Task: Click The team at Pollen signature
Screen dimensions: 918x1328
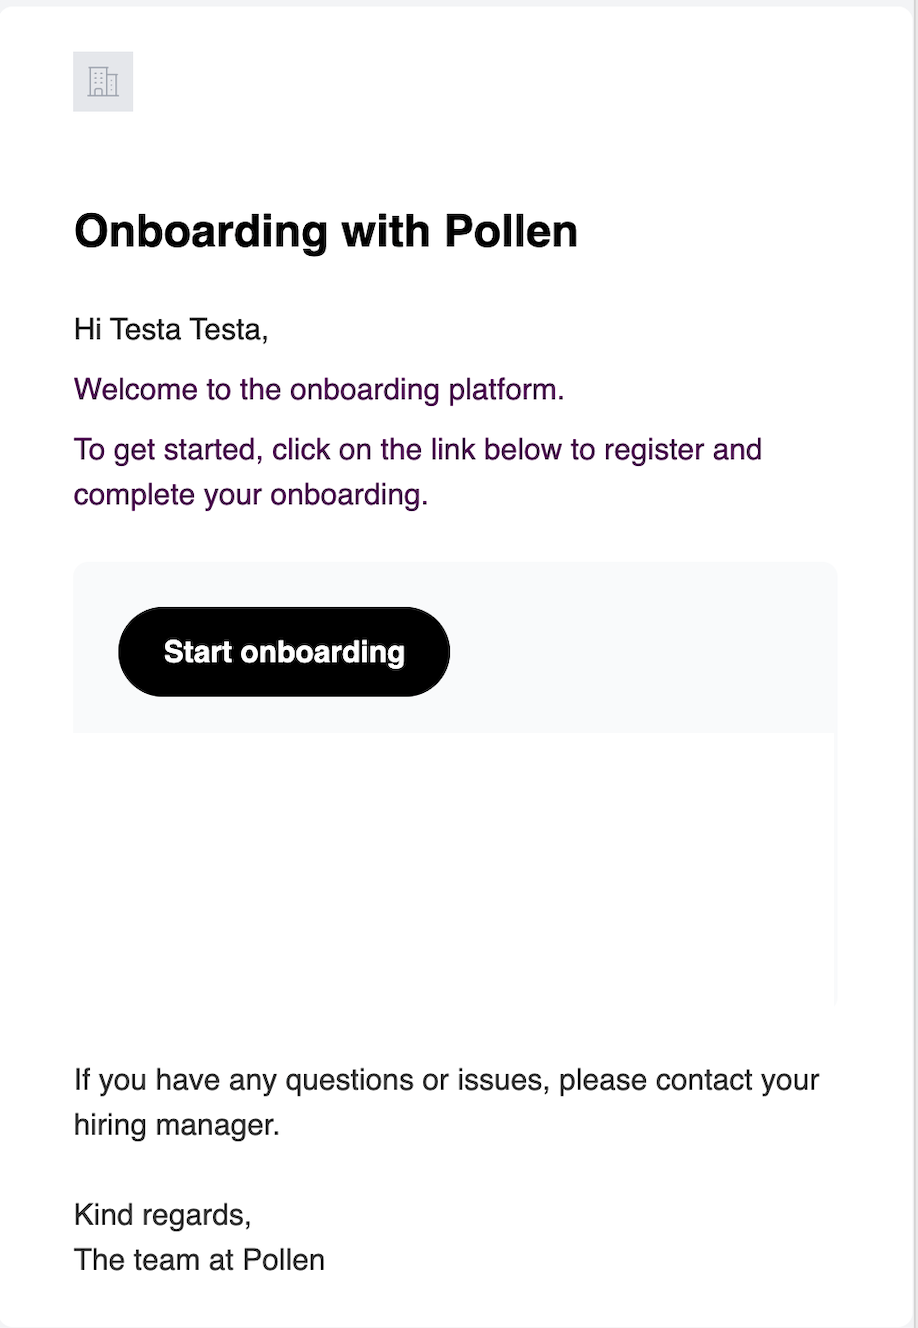Action: tap(200, 1260)
